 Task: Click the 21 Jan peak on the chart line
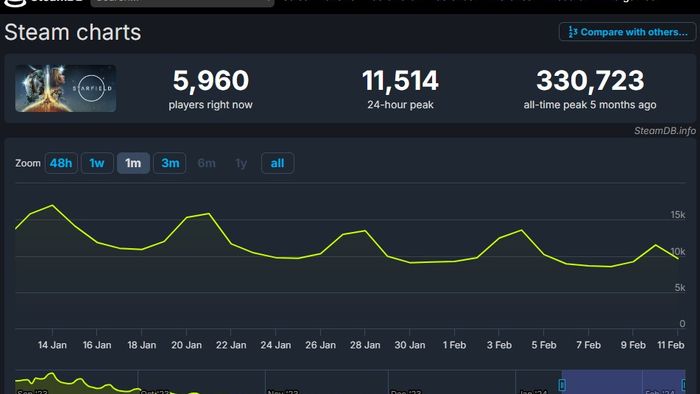click(x=209, y=214)
